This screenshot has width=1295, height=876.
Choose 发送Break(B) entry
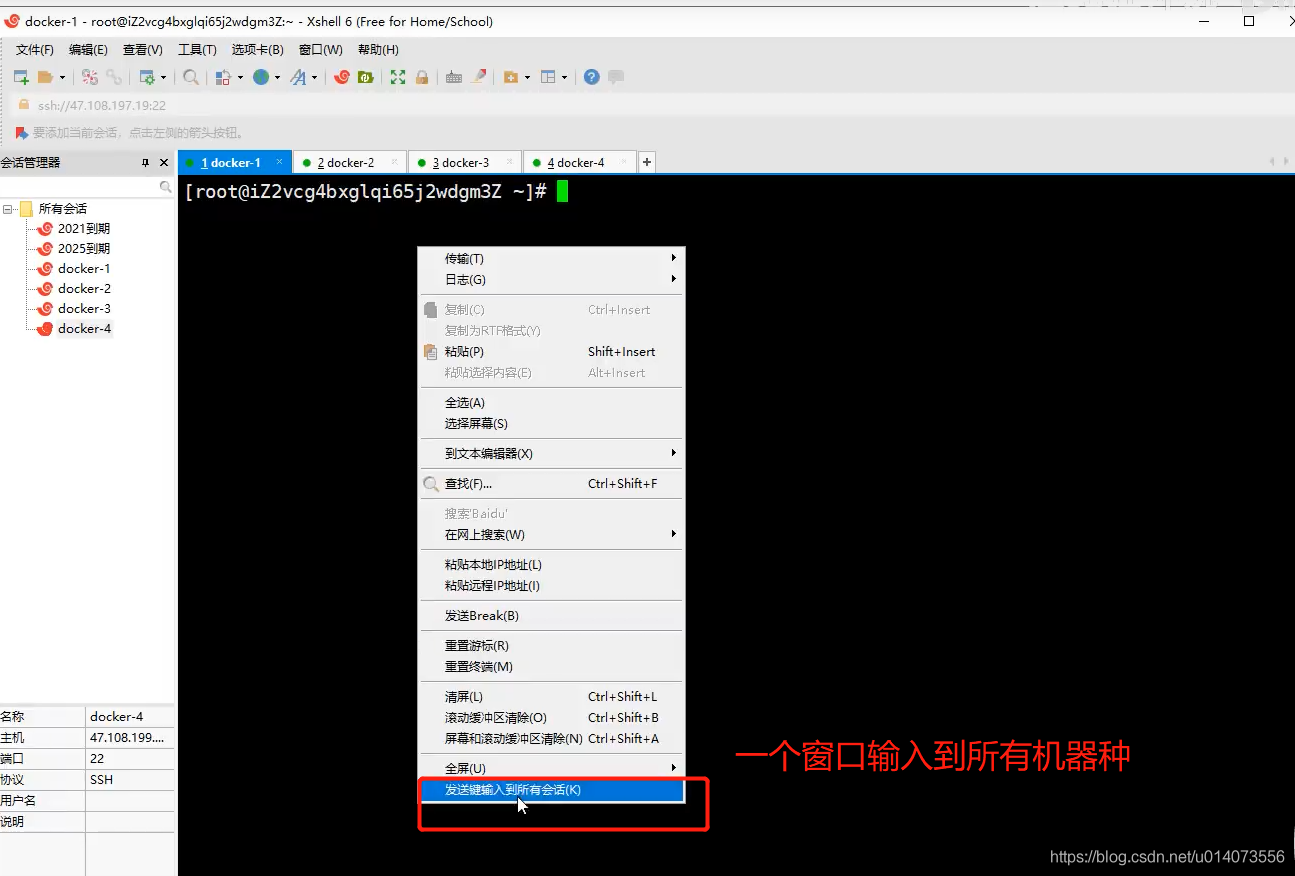(551, 616)
